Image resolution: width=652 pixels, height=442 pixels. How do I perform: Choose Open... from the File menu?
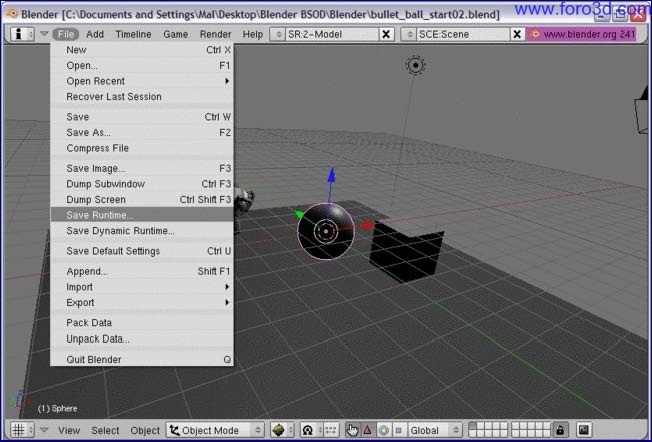coord(142,66)
